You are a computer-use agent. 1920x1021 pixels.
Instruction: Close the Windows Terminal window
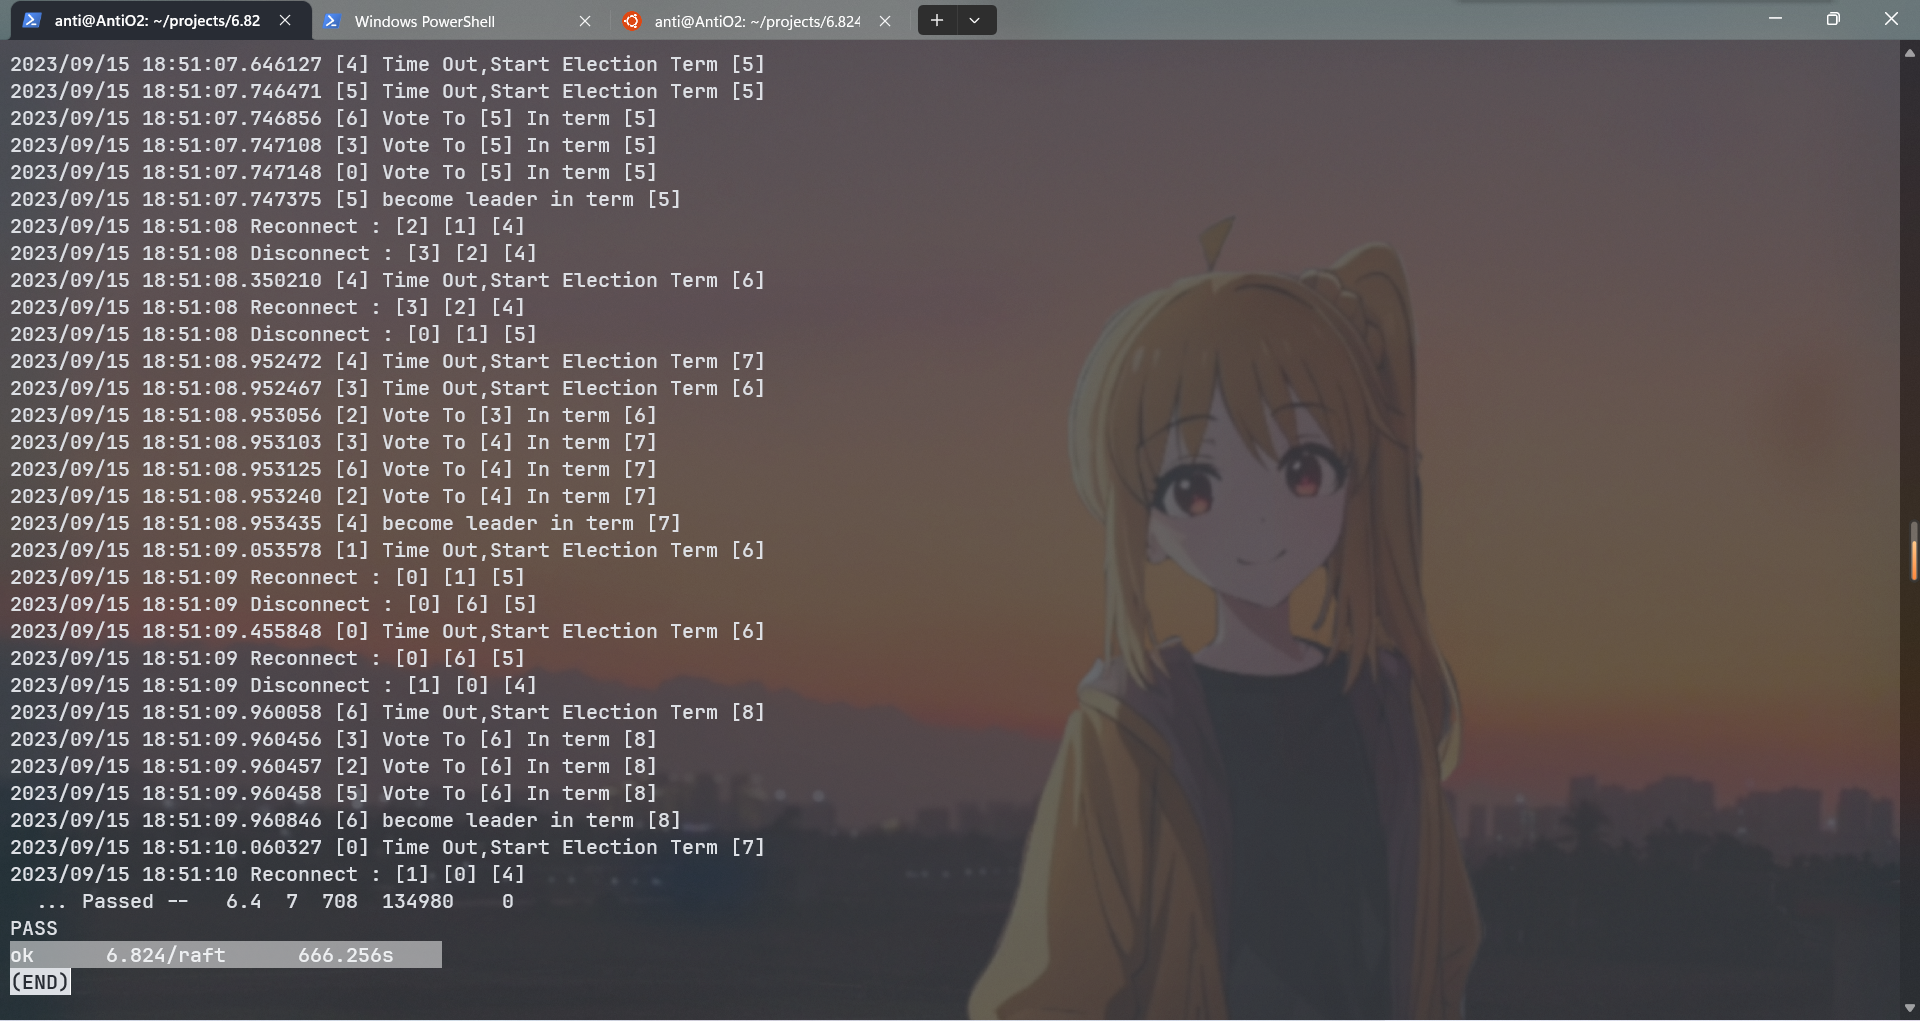[x=1891, y=19]
